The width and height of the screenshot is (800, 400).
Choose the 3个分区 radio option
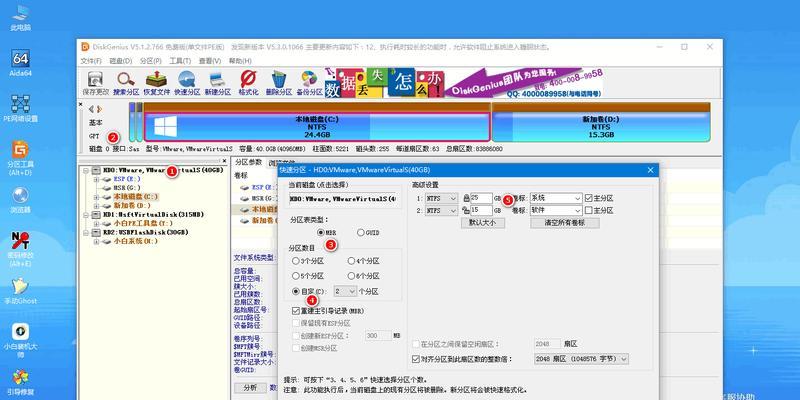pos(296,261)
